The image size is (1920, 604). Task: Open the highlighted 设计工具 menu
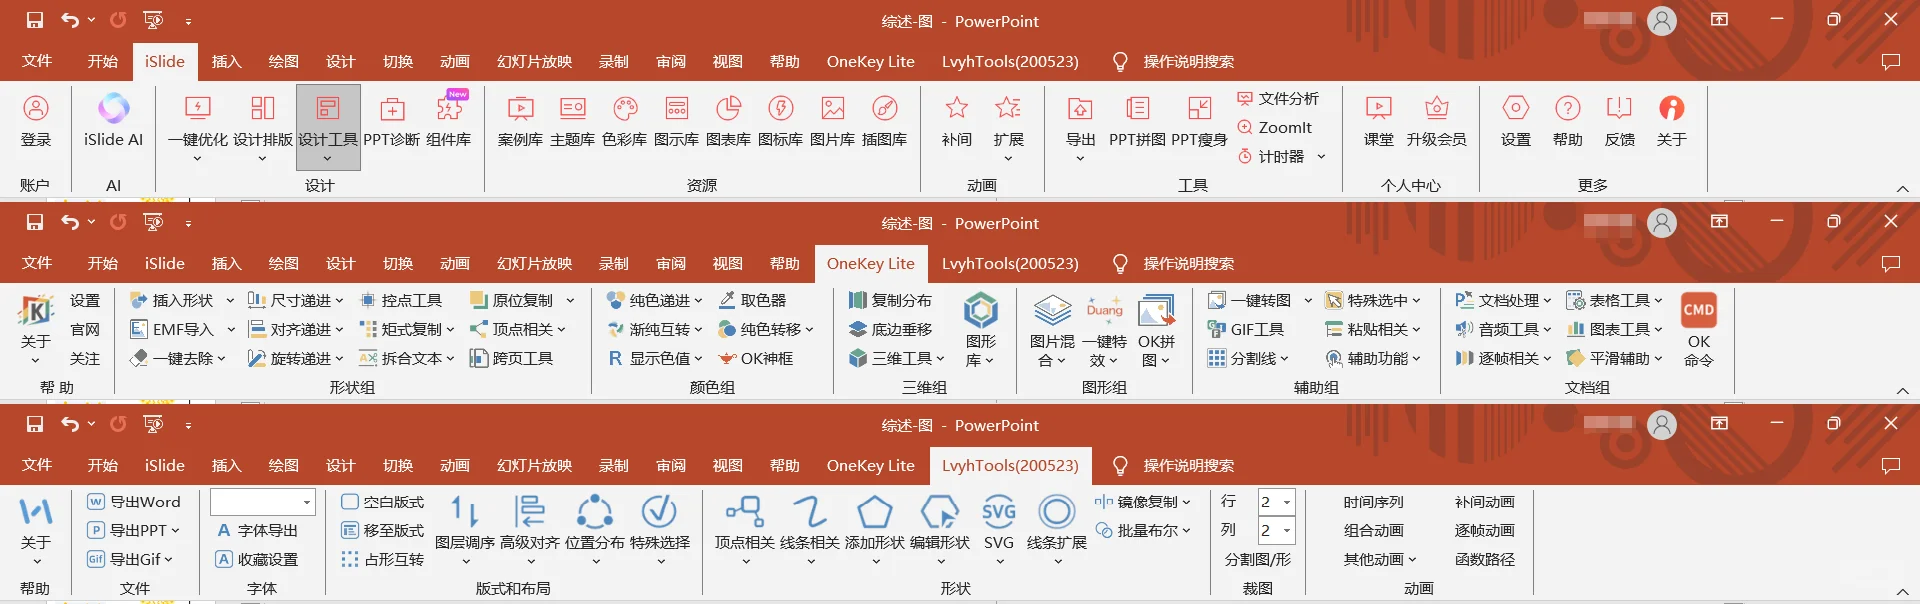click(x=328, y=128)
